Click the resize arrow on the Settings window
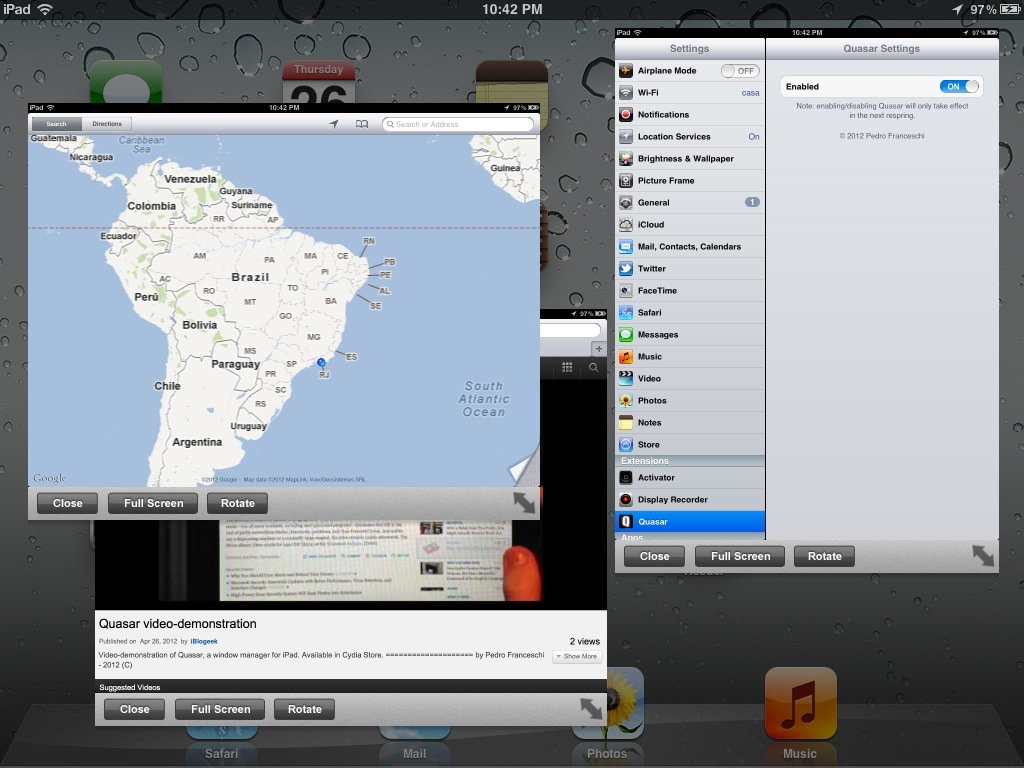This screenshot has height=768, width=1024. click(983, 556)
